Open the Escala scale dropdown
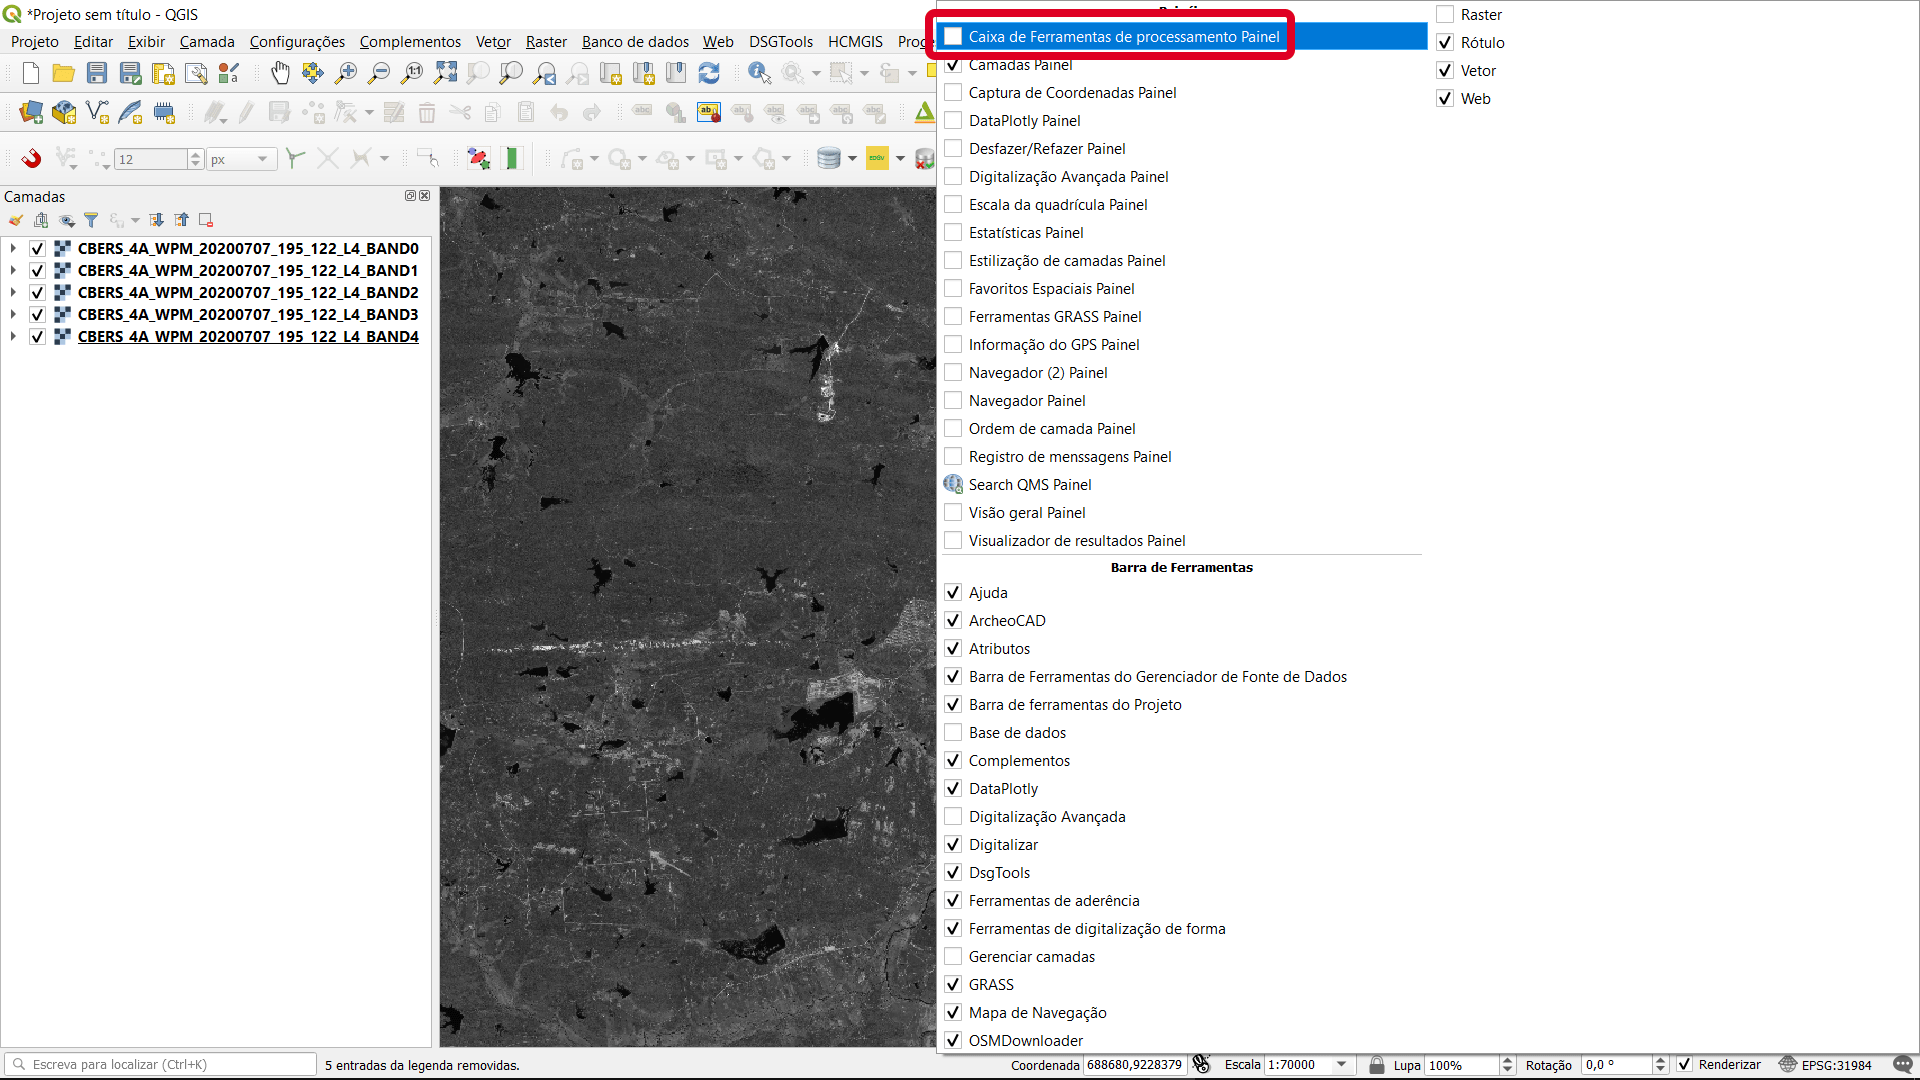 (1341, 1065)
